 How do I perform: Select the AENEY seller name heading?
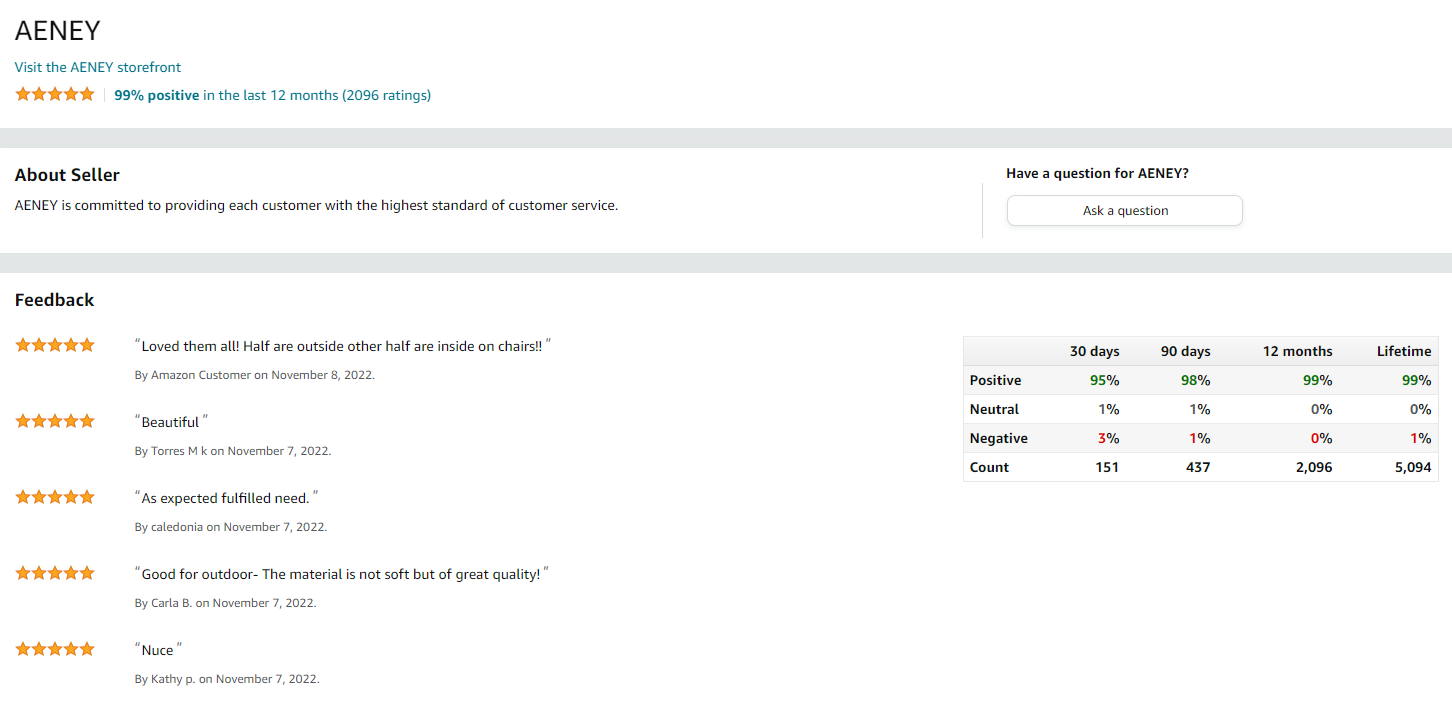coord(58,31)
